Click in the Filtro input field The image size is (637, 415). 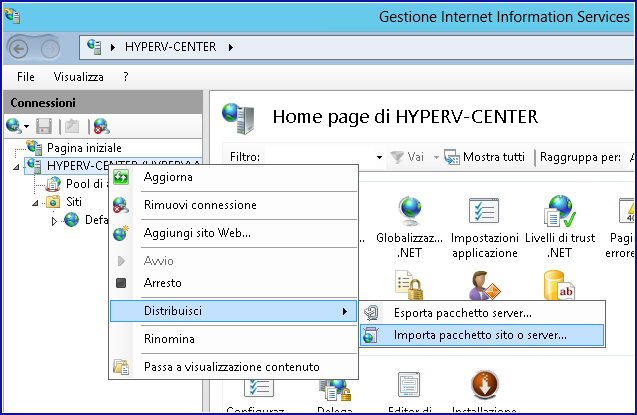click(x=319, y=157)
